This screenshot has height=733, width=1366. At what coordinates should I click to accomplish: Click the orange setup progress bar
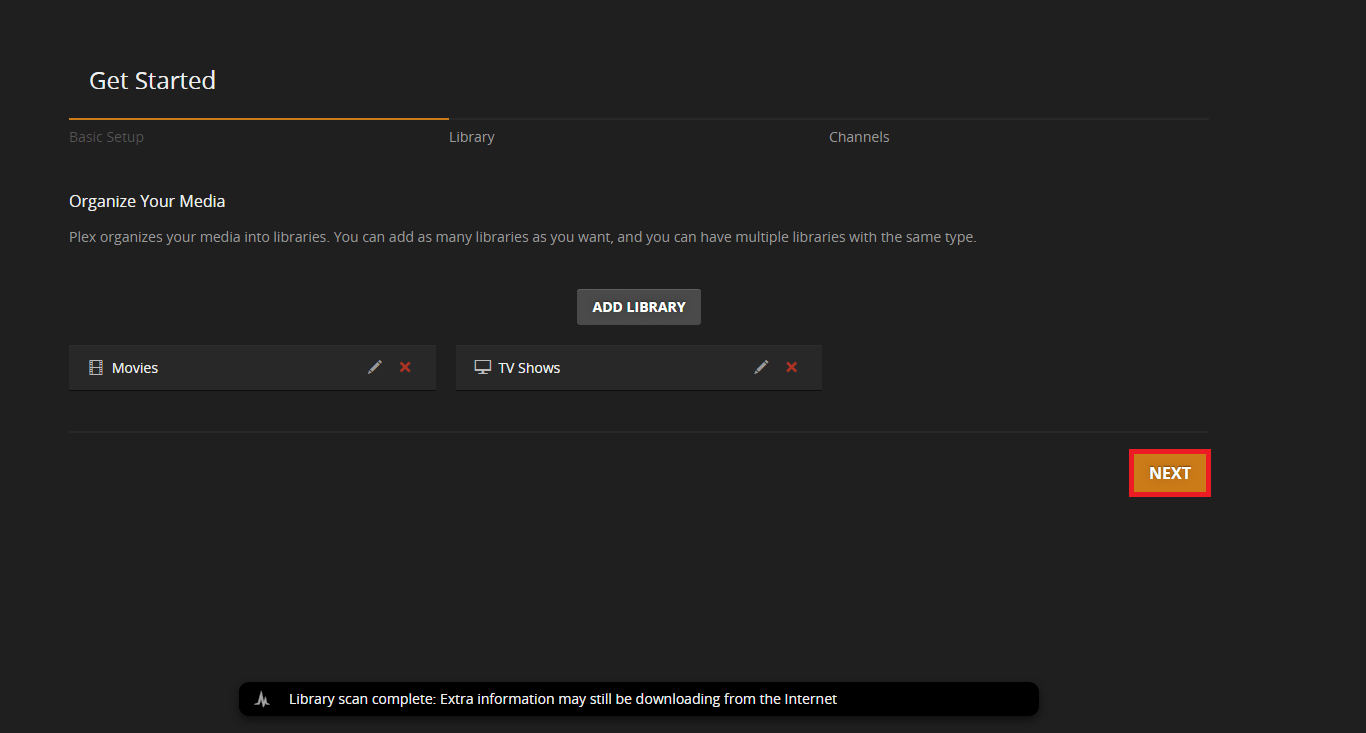click(258, 118)
